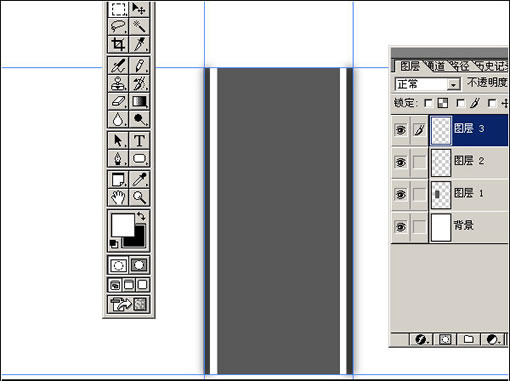Select the Crop tool

(x=118, y=44)
